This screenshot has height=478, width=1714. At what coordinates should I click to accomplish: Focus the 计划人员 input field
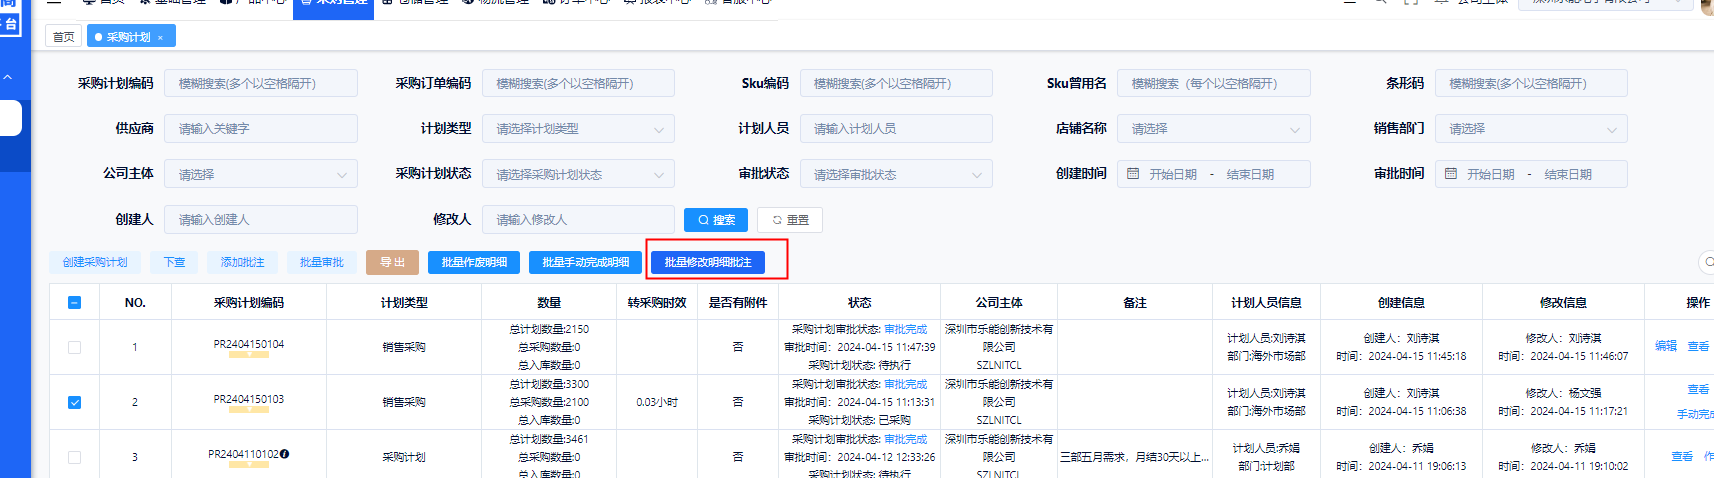click(896, 129)
